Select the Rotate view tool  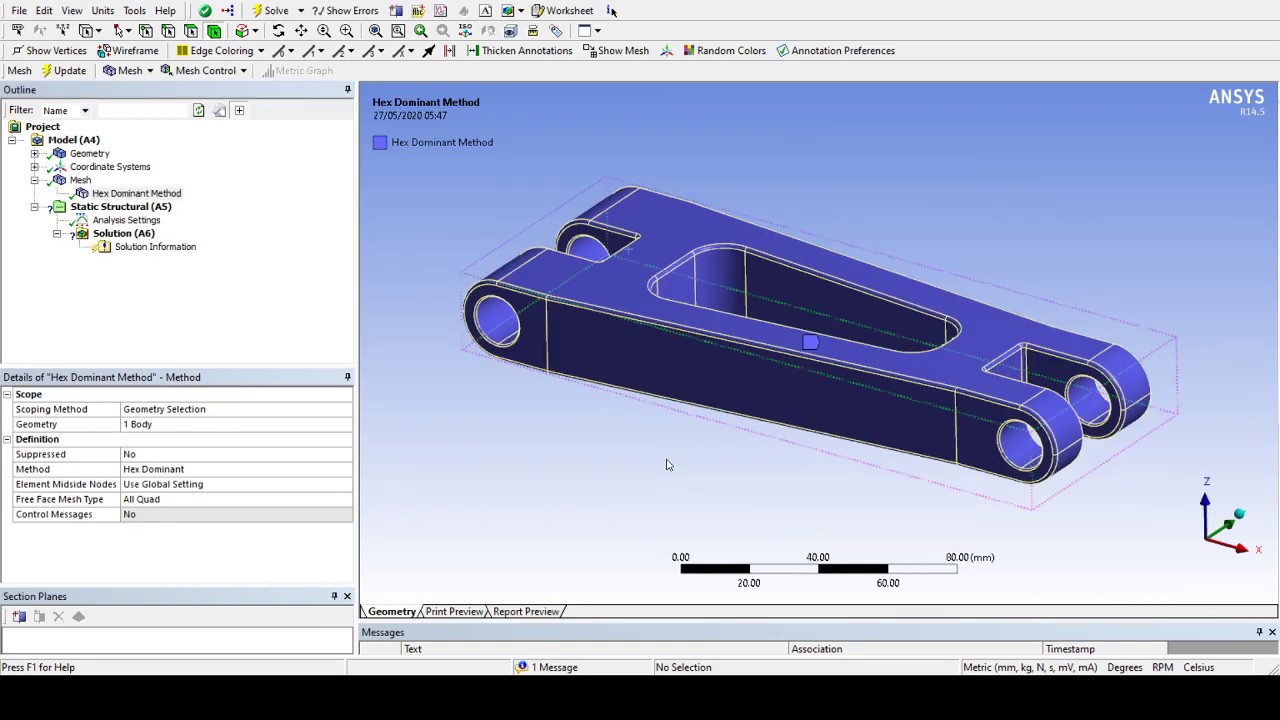coord(278,31)
